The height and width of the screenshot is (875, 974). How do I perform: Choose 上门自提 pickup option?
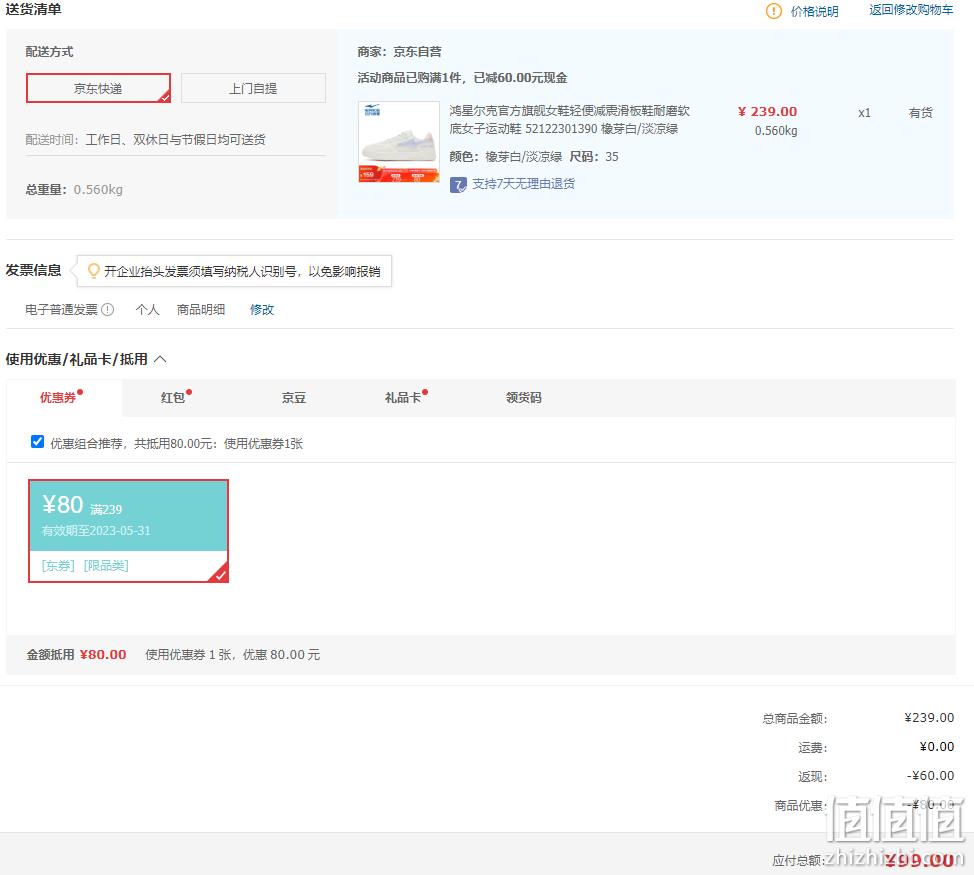pyautogui.click(x=253, y=88)
